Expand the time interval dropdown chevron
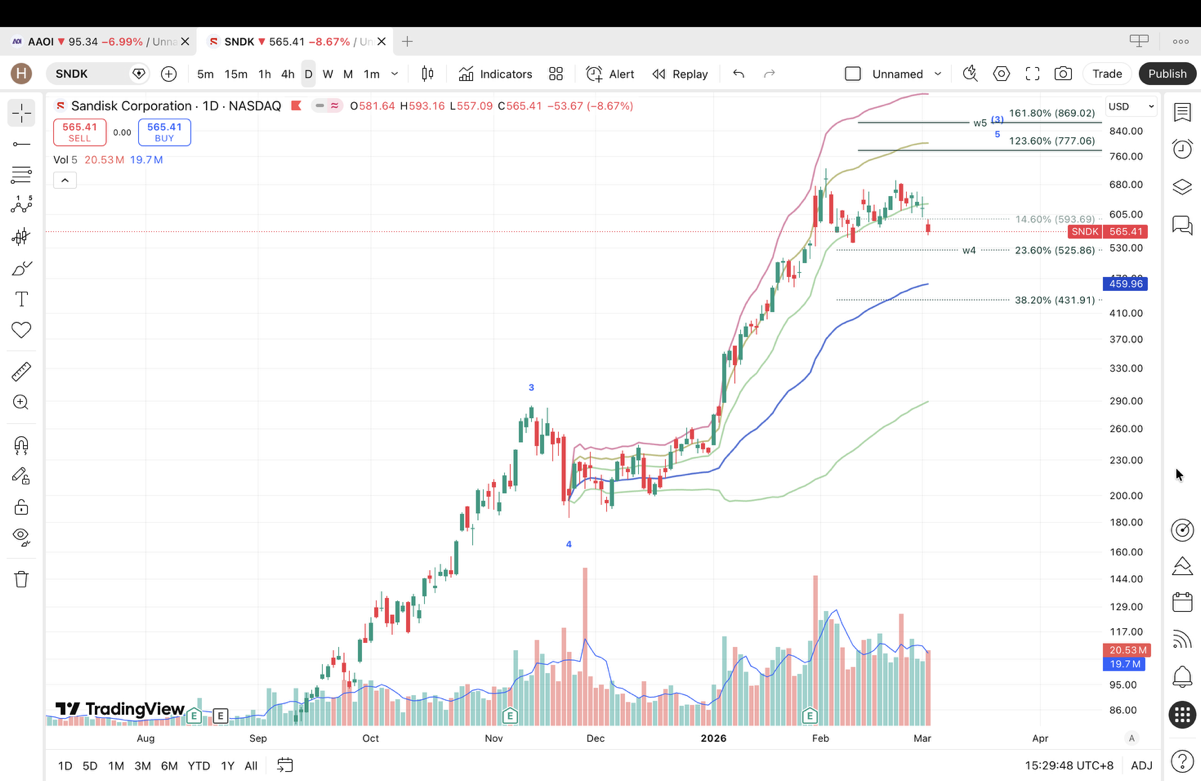Screen dimensions: 1201x781 [x=395, y=74]
